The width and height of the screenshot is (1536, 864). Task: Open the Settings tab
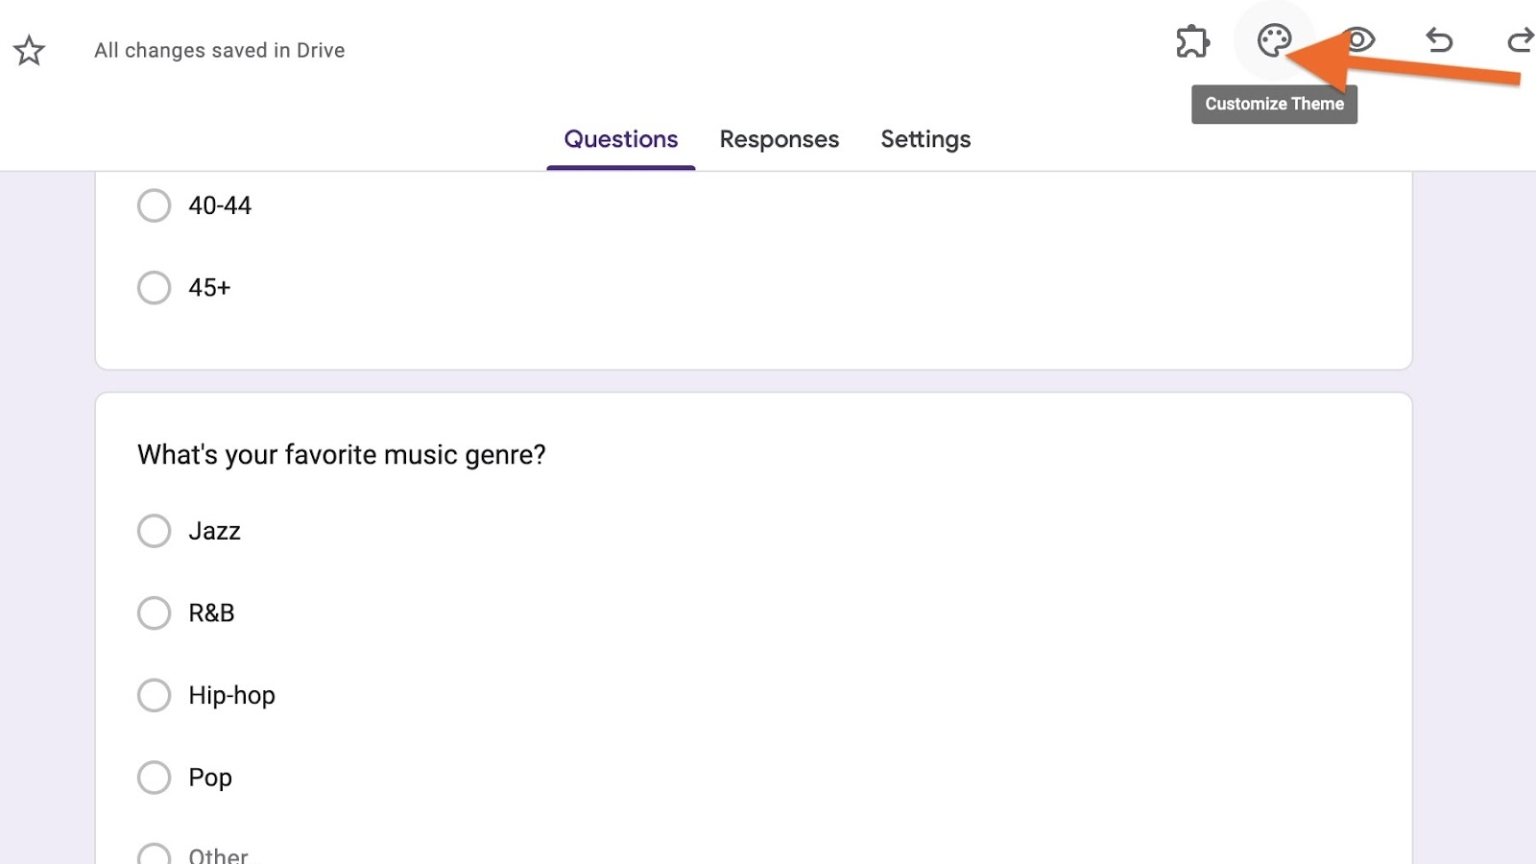925,139
